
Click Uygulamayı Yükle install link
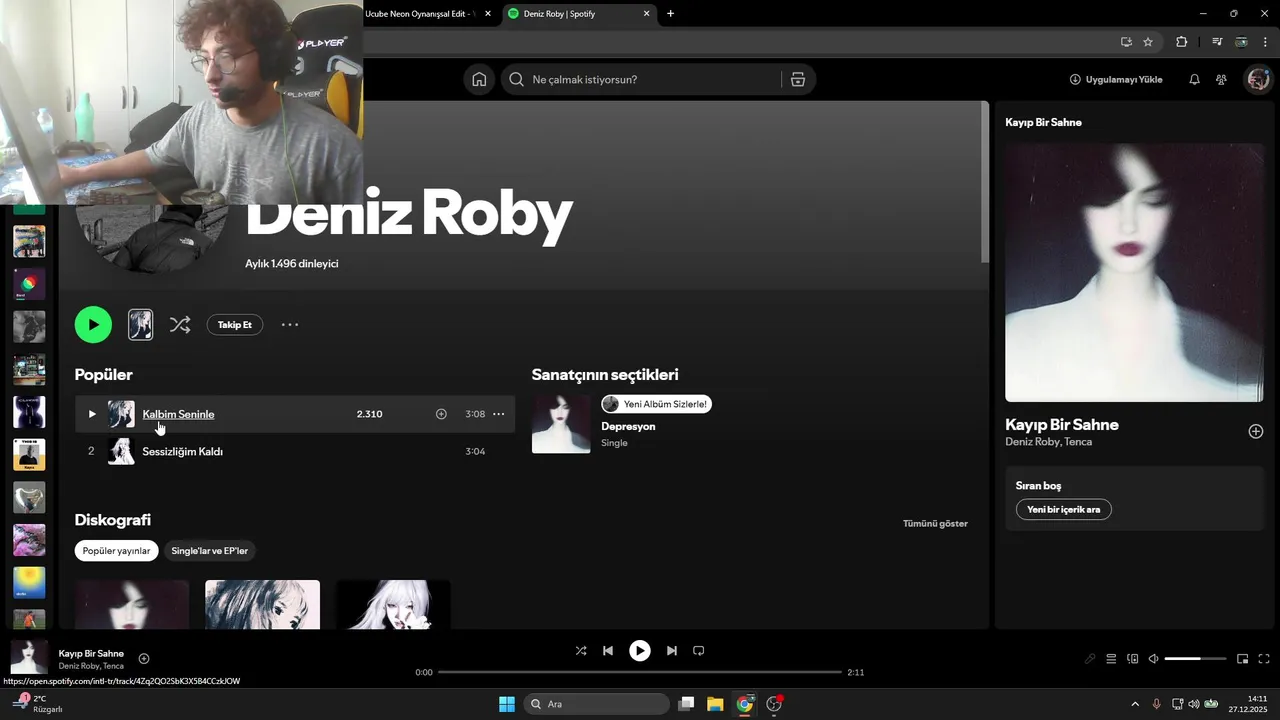[1116, 80]
